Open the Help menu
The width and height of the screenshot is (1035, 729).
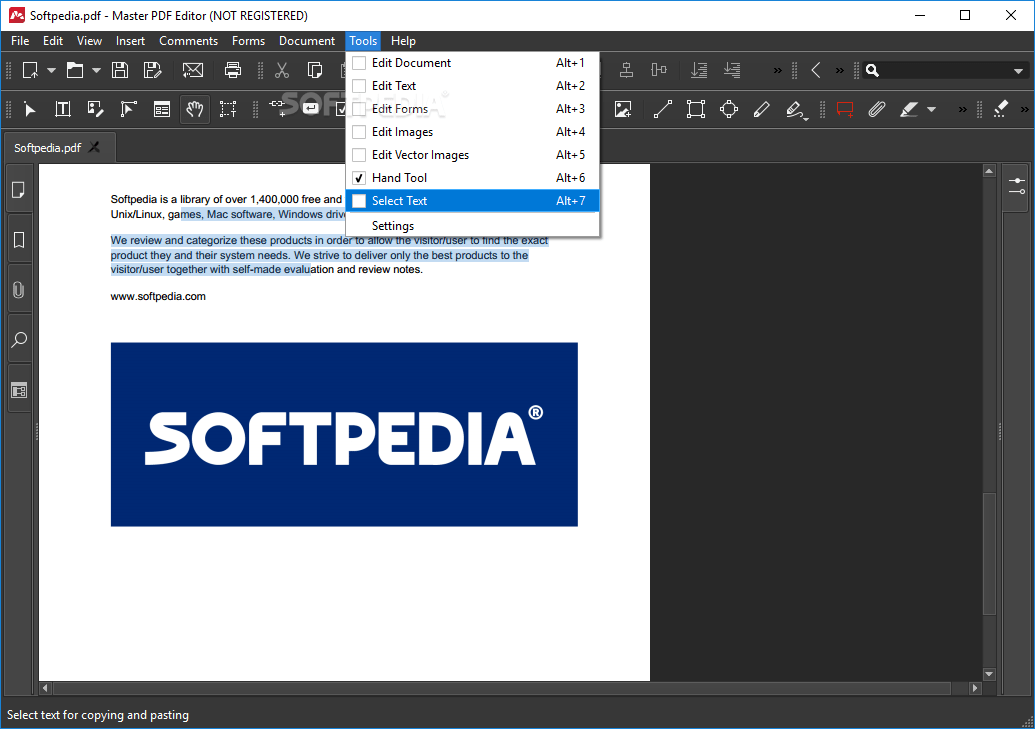[x=403, y=41]
